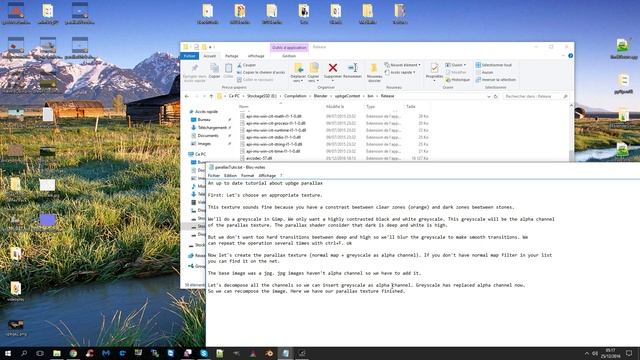Image resolution: width=640 pixels, height=360 pixels.
Task: Click Compilation in the Explorer breadcrumb
Action: pyautogui.click(x=295, y=96)
